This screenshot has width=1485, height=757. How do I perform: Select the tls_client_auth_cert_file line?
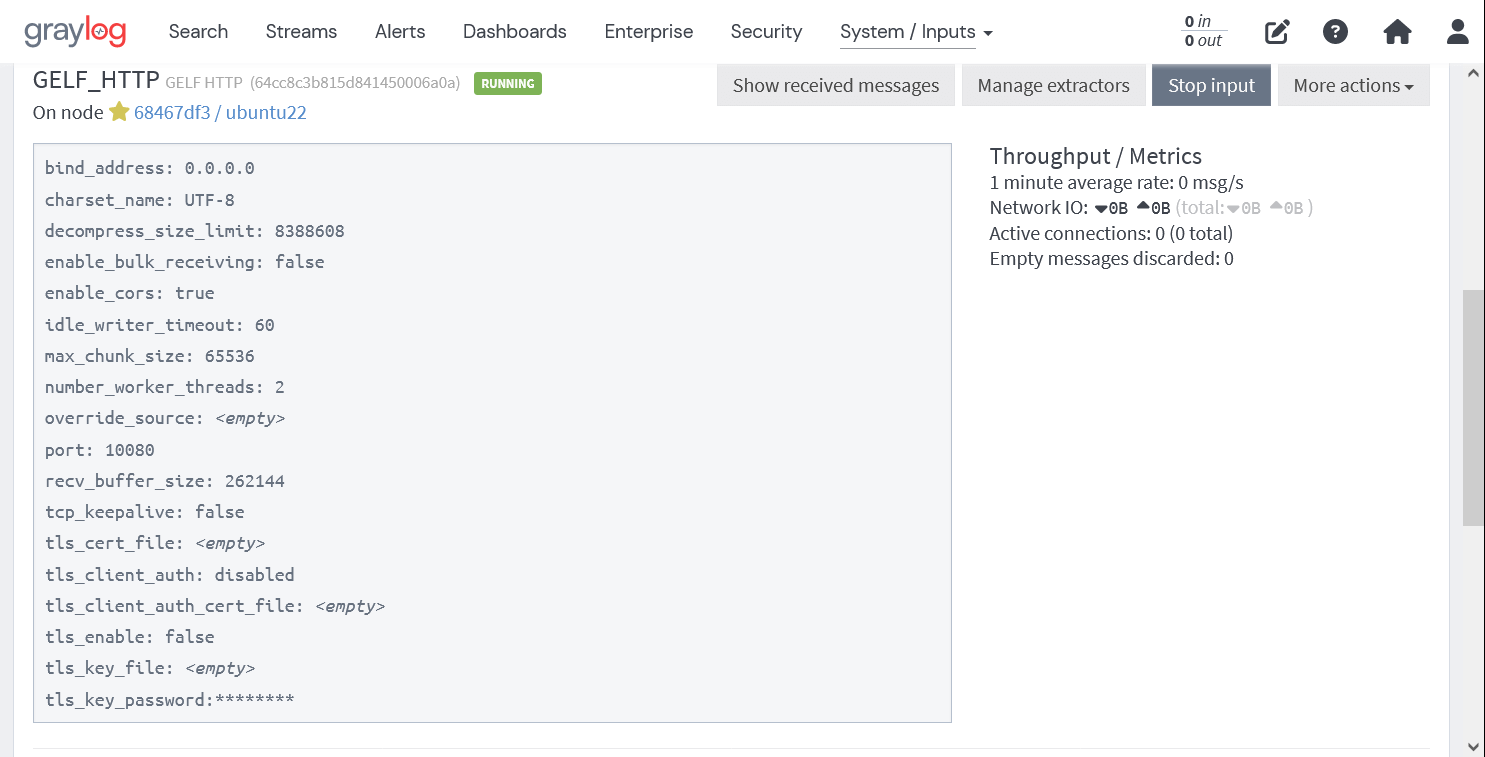tap(215, 606)
